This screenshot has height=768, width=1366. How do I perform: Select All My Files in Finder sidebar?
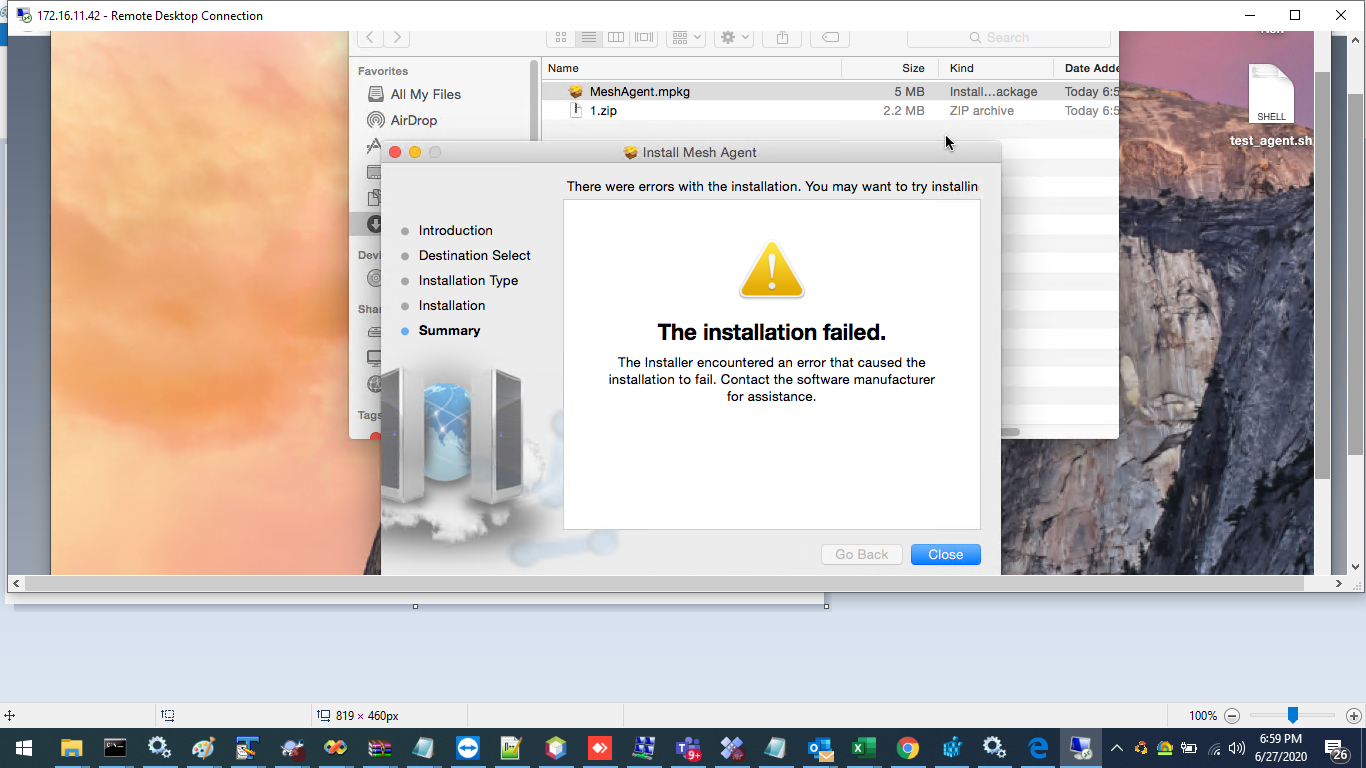point(424,94)
